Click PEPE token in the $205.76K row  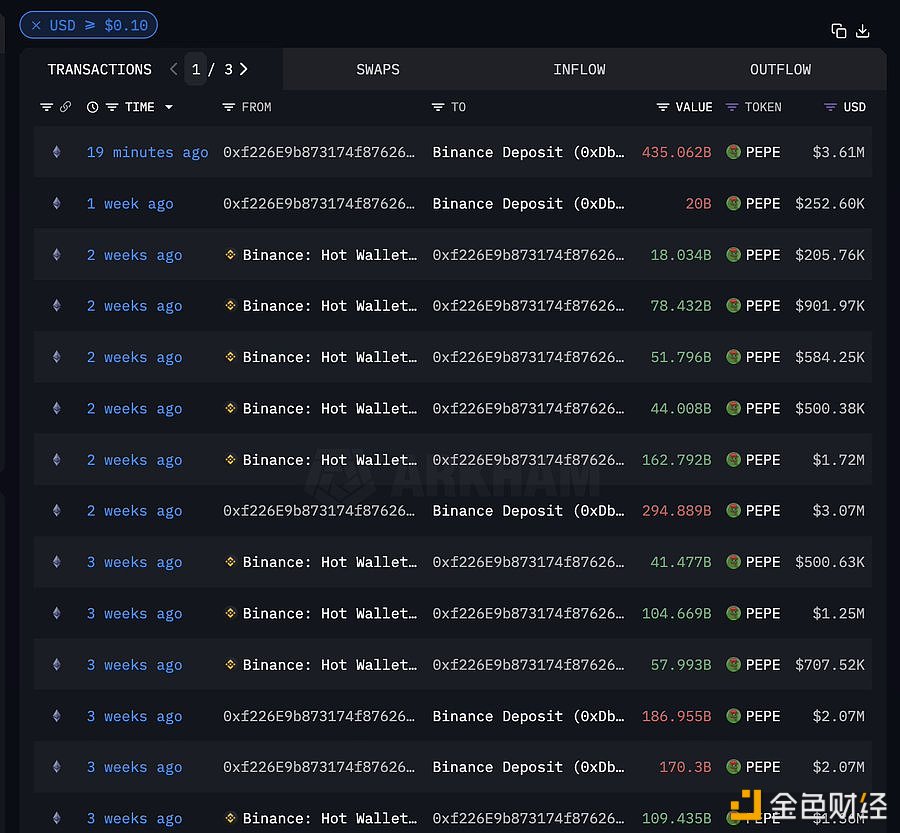(753, 255)
